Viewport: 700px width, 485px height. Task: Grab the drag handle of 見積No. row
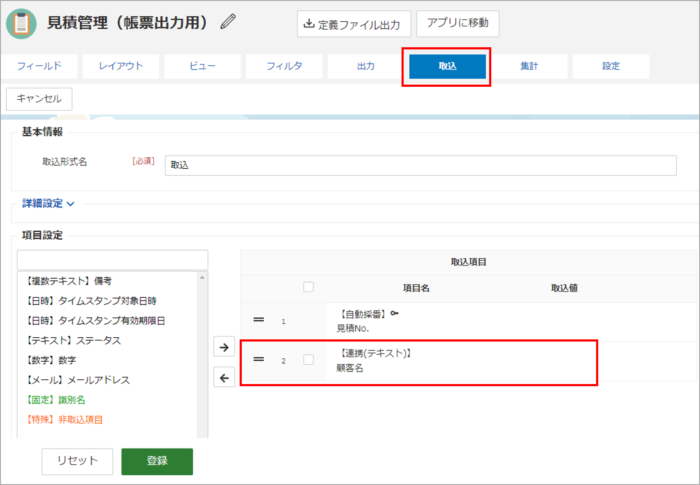tap(258, 320)
